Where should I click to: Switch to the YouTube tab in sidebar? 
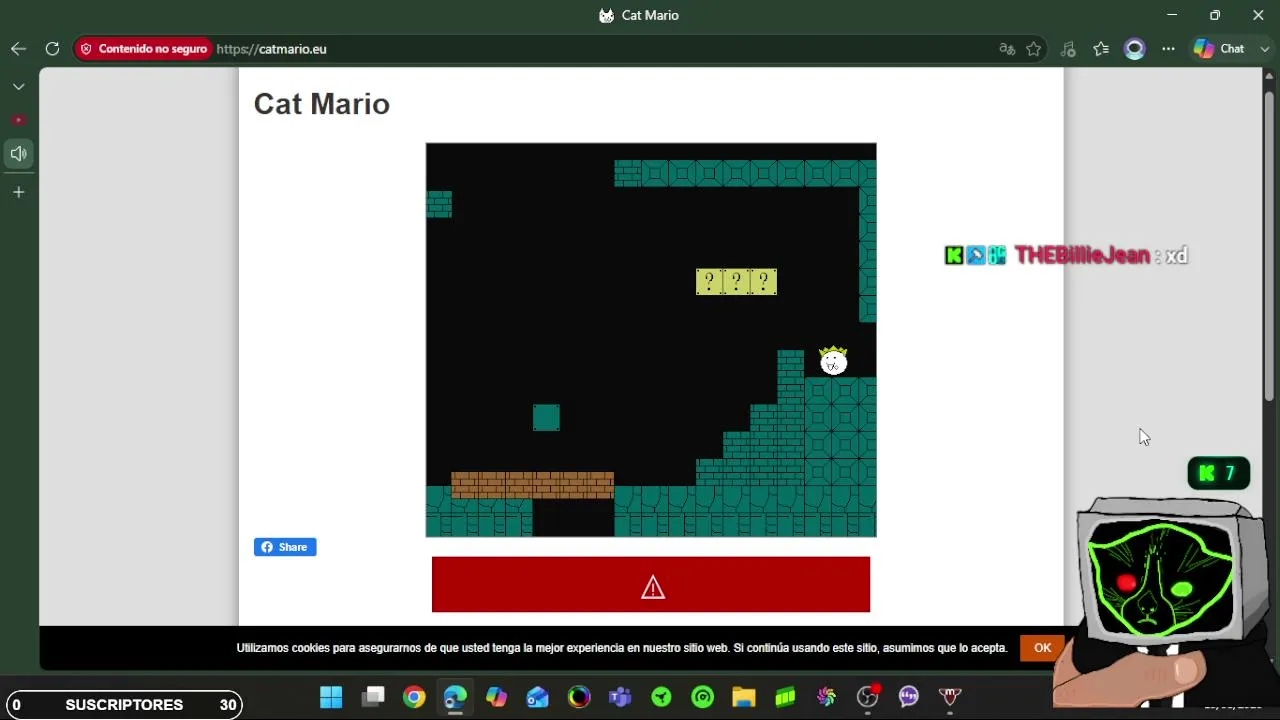point(18,120)
